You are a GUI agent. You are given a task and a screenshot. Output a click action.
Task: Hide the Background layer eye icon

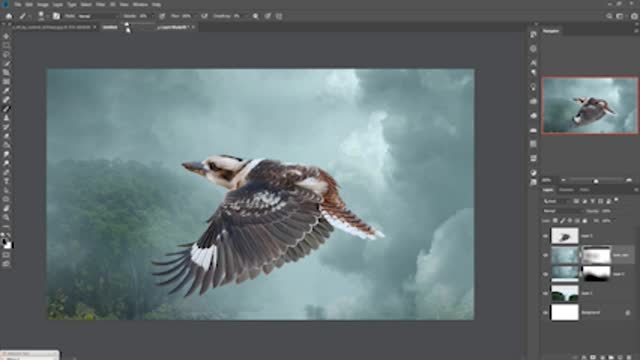(x=545, y=313)
